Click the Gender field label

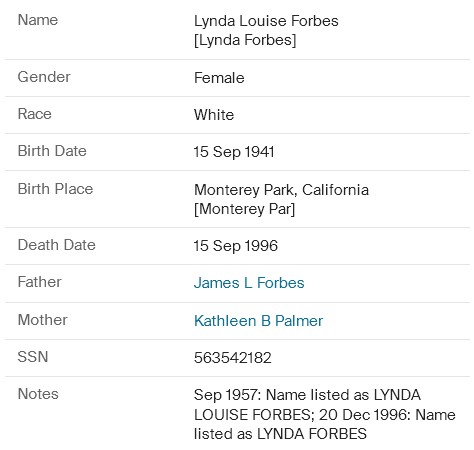(44, 77)
